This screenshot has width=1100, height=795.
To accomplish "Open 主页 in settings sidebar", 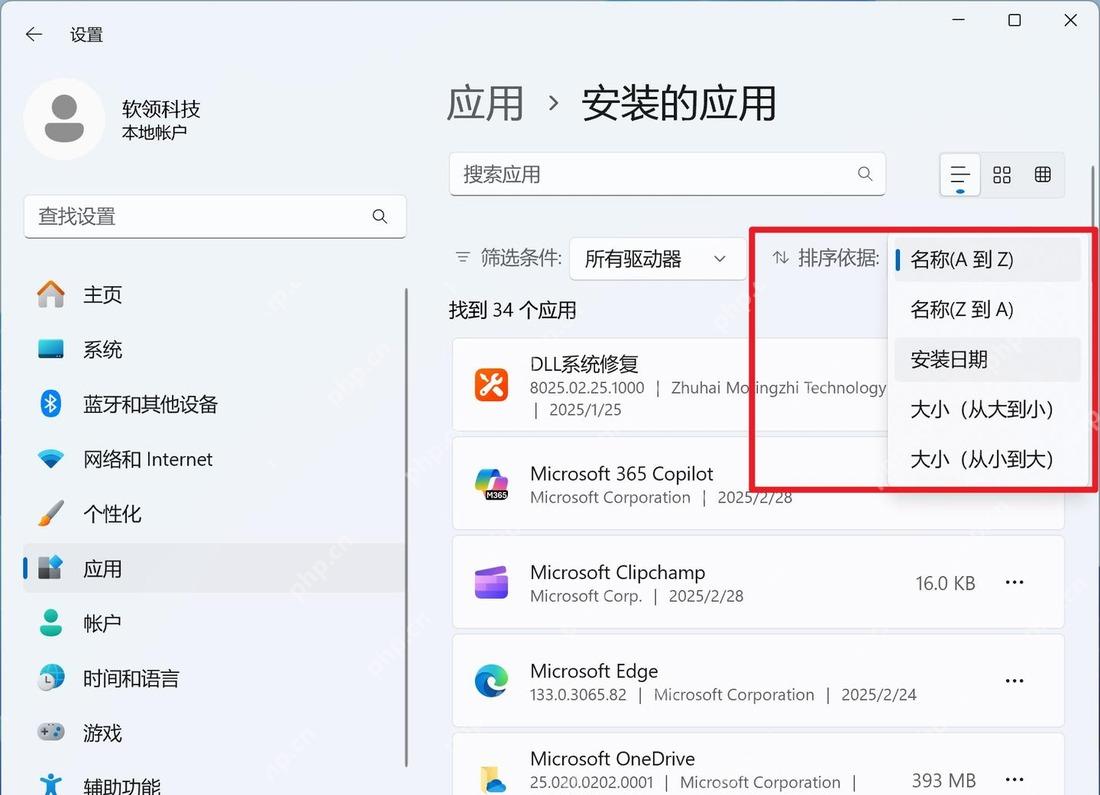I will [x=214, y=294].
